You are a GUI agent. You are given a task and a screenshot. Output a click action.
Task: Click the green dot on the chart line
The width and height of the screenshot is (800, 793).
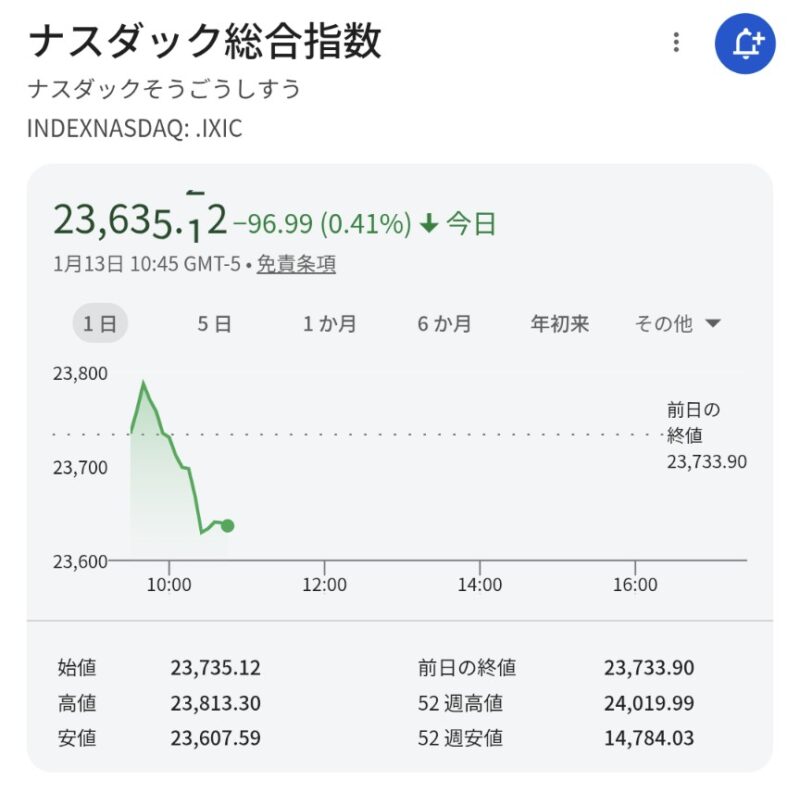[x=228, y=525]
